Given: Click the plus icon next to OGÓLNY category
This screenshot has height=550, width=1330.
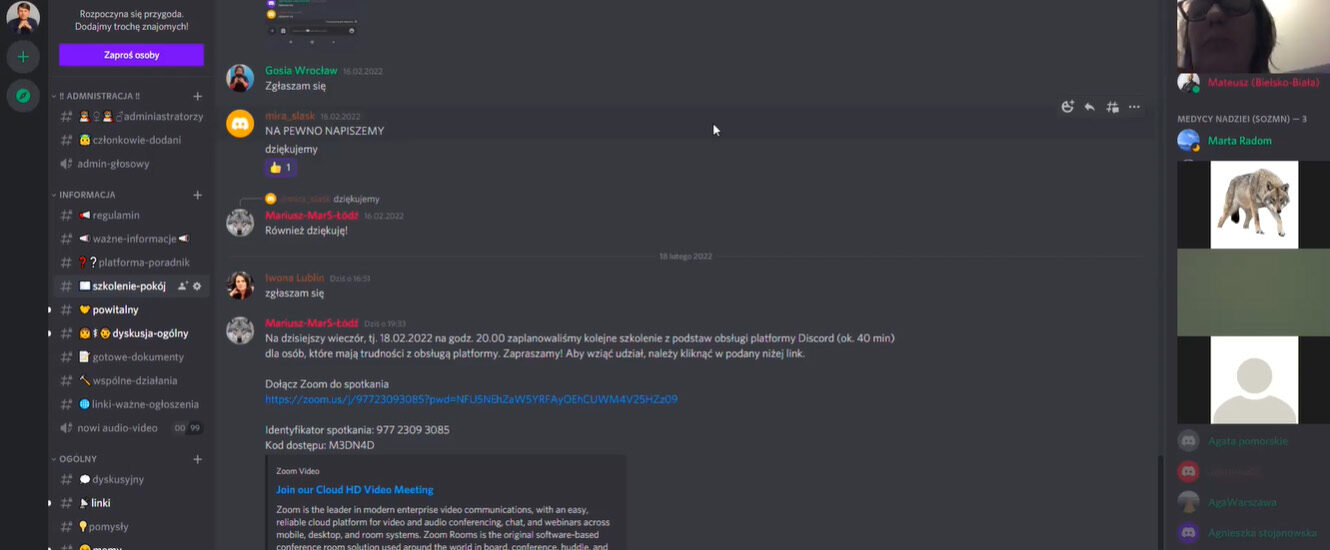Looking at the screenshot, I should click(x=197, y=459).
